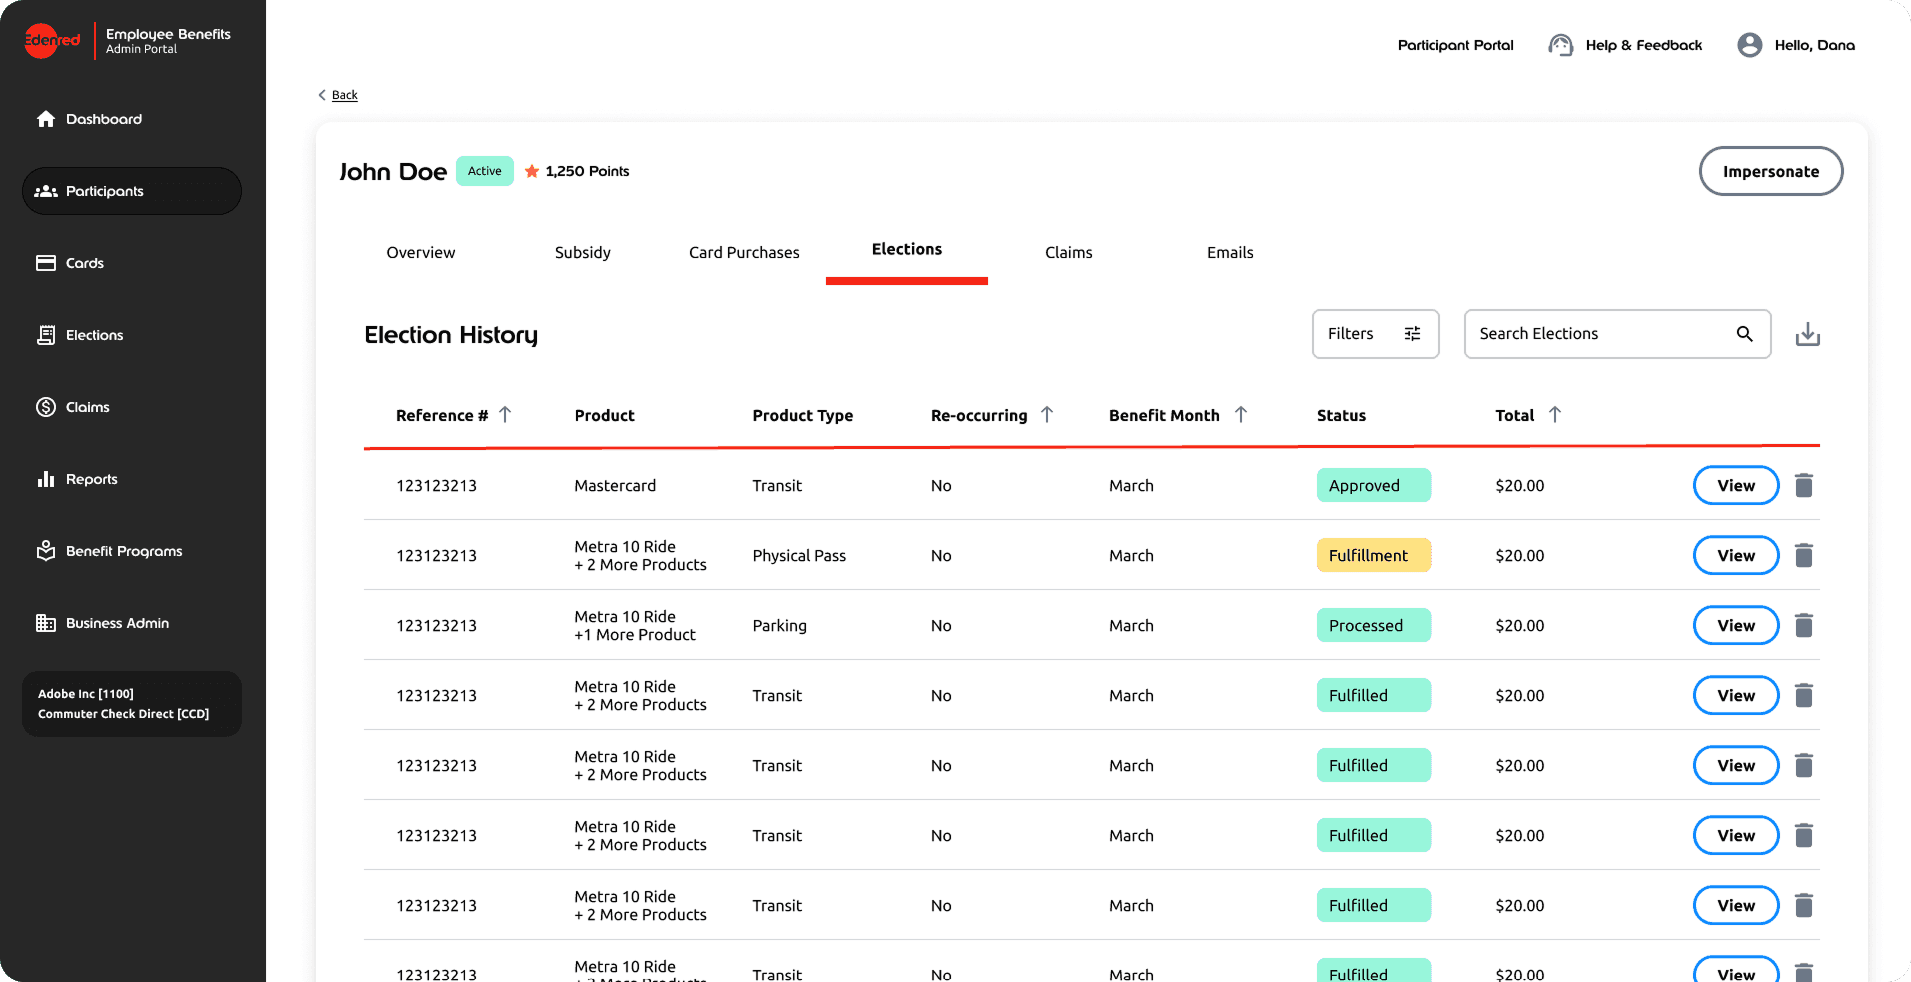Sort by Total arrow

(x=1554, y=414)
